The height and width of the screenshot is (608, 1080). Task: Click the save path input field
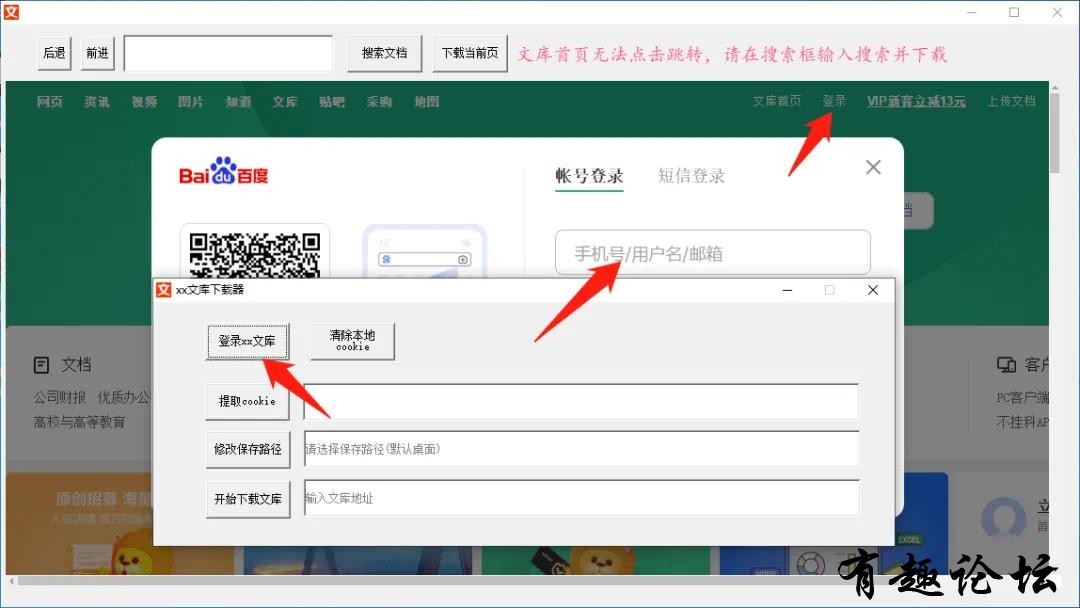click(x=581, y=449)
